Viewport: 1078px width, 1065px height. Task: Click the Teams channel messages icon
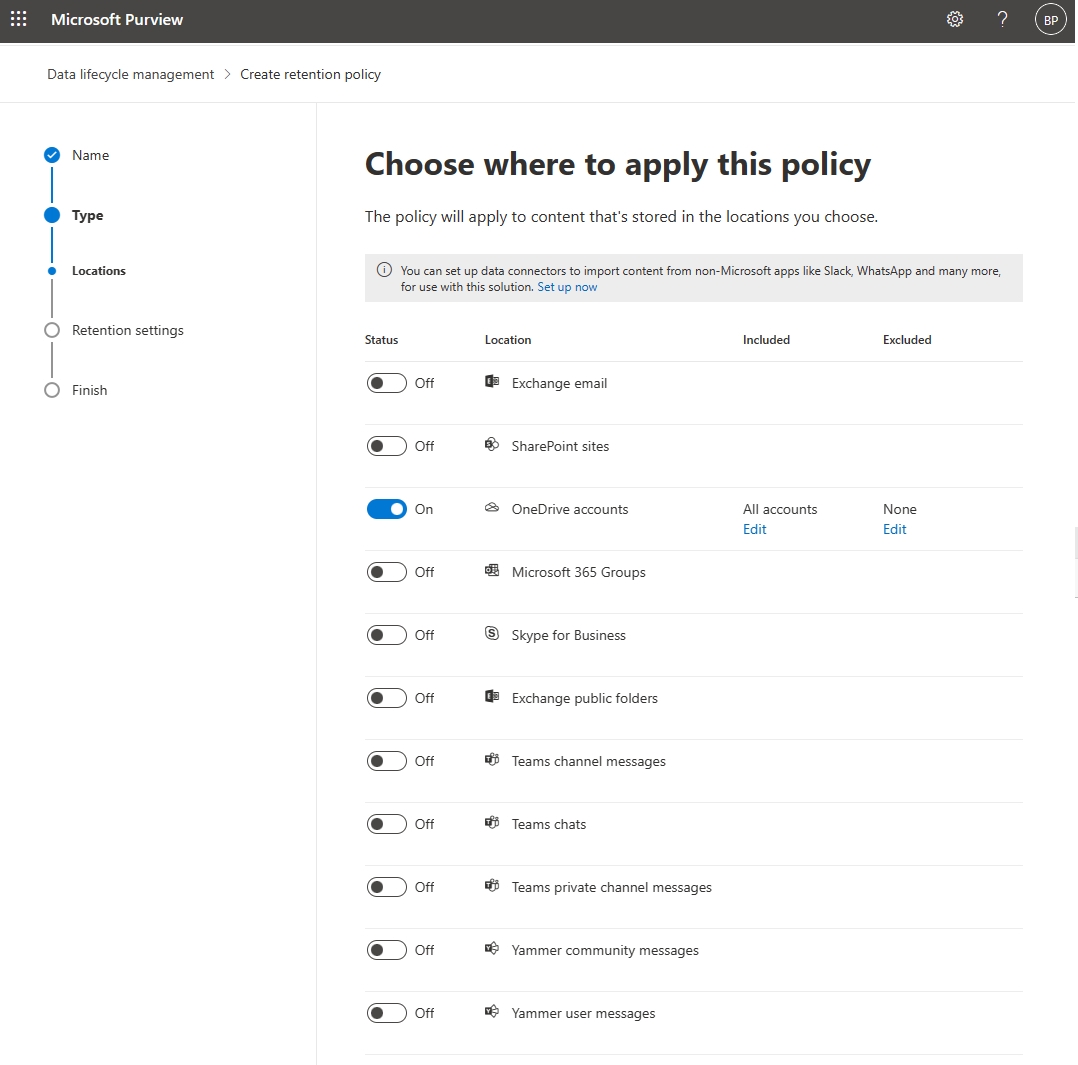click(x=491, y=760)
